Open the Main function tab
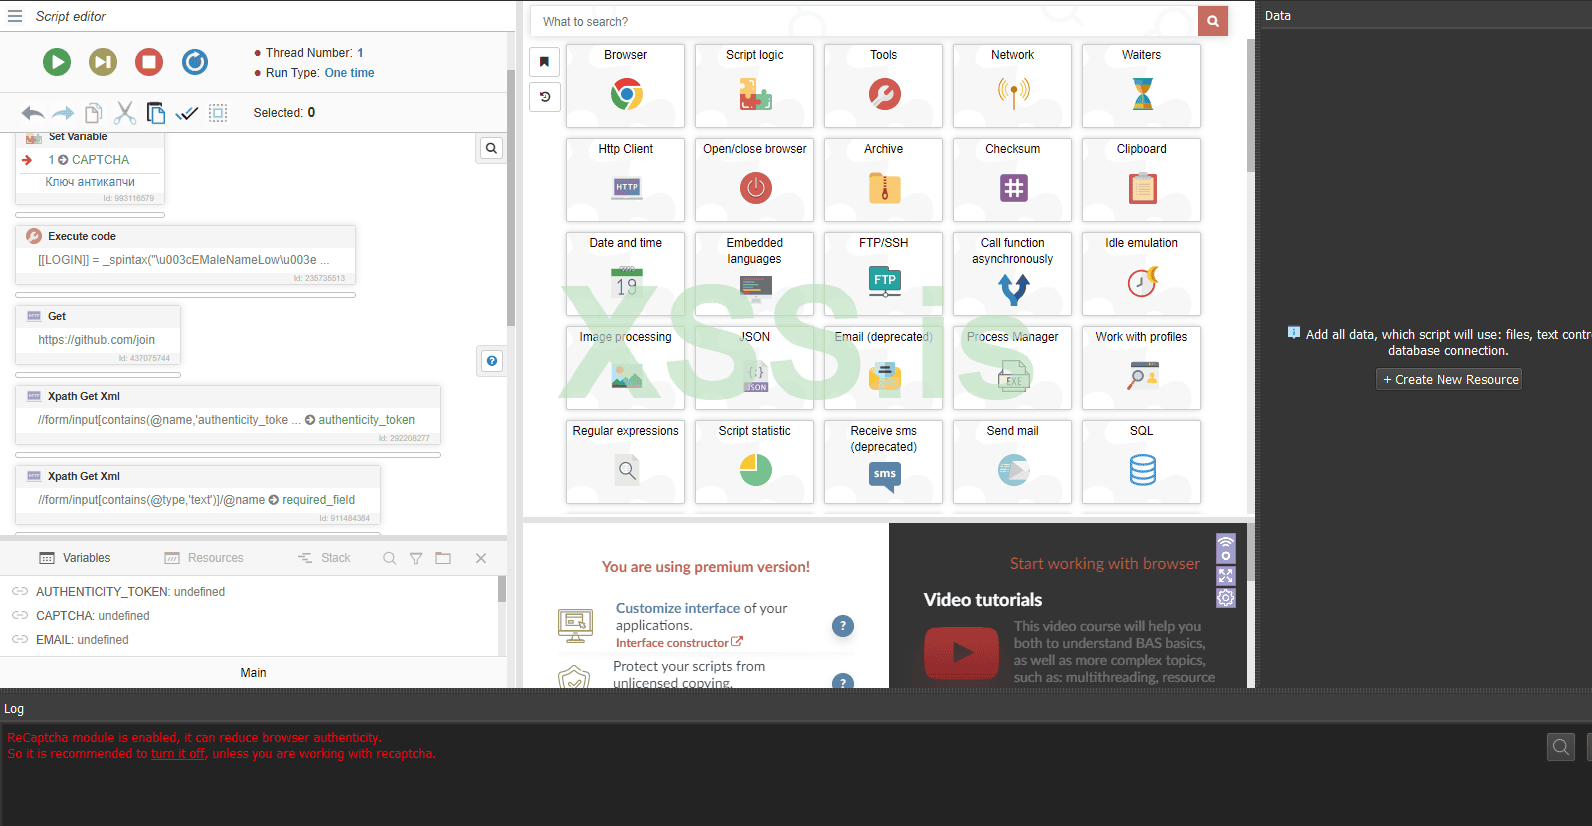 (x=253, y=673)
